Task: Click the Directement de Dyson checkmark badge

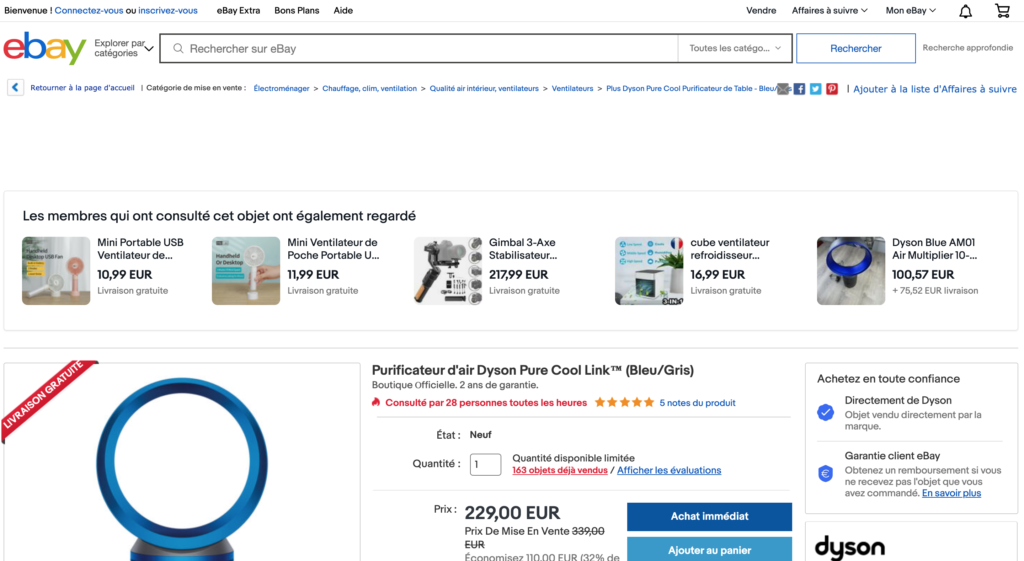Action: 825,412
